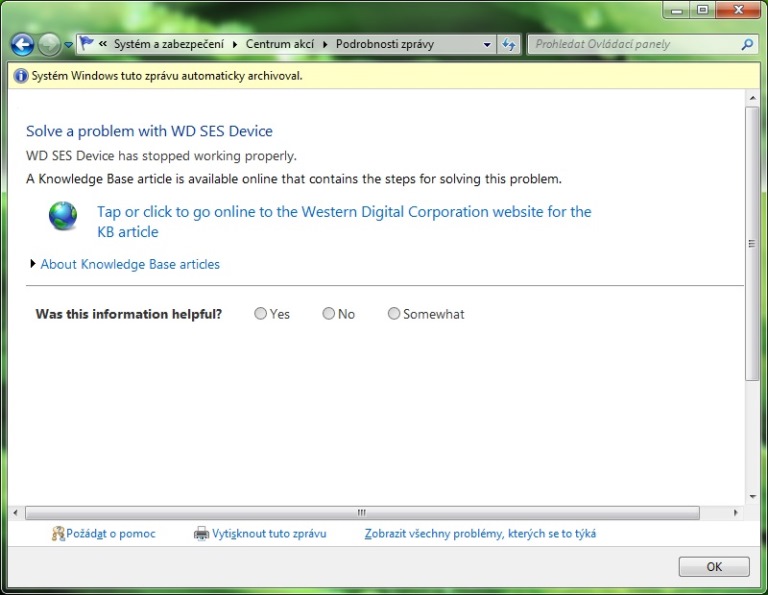Click the horizontal scrollbar thumb

(x=362, y=513)
